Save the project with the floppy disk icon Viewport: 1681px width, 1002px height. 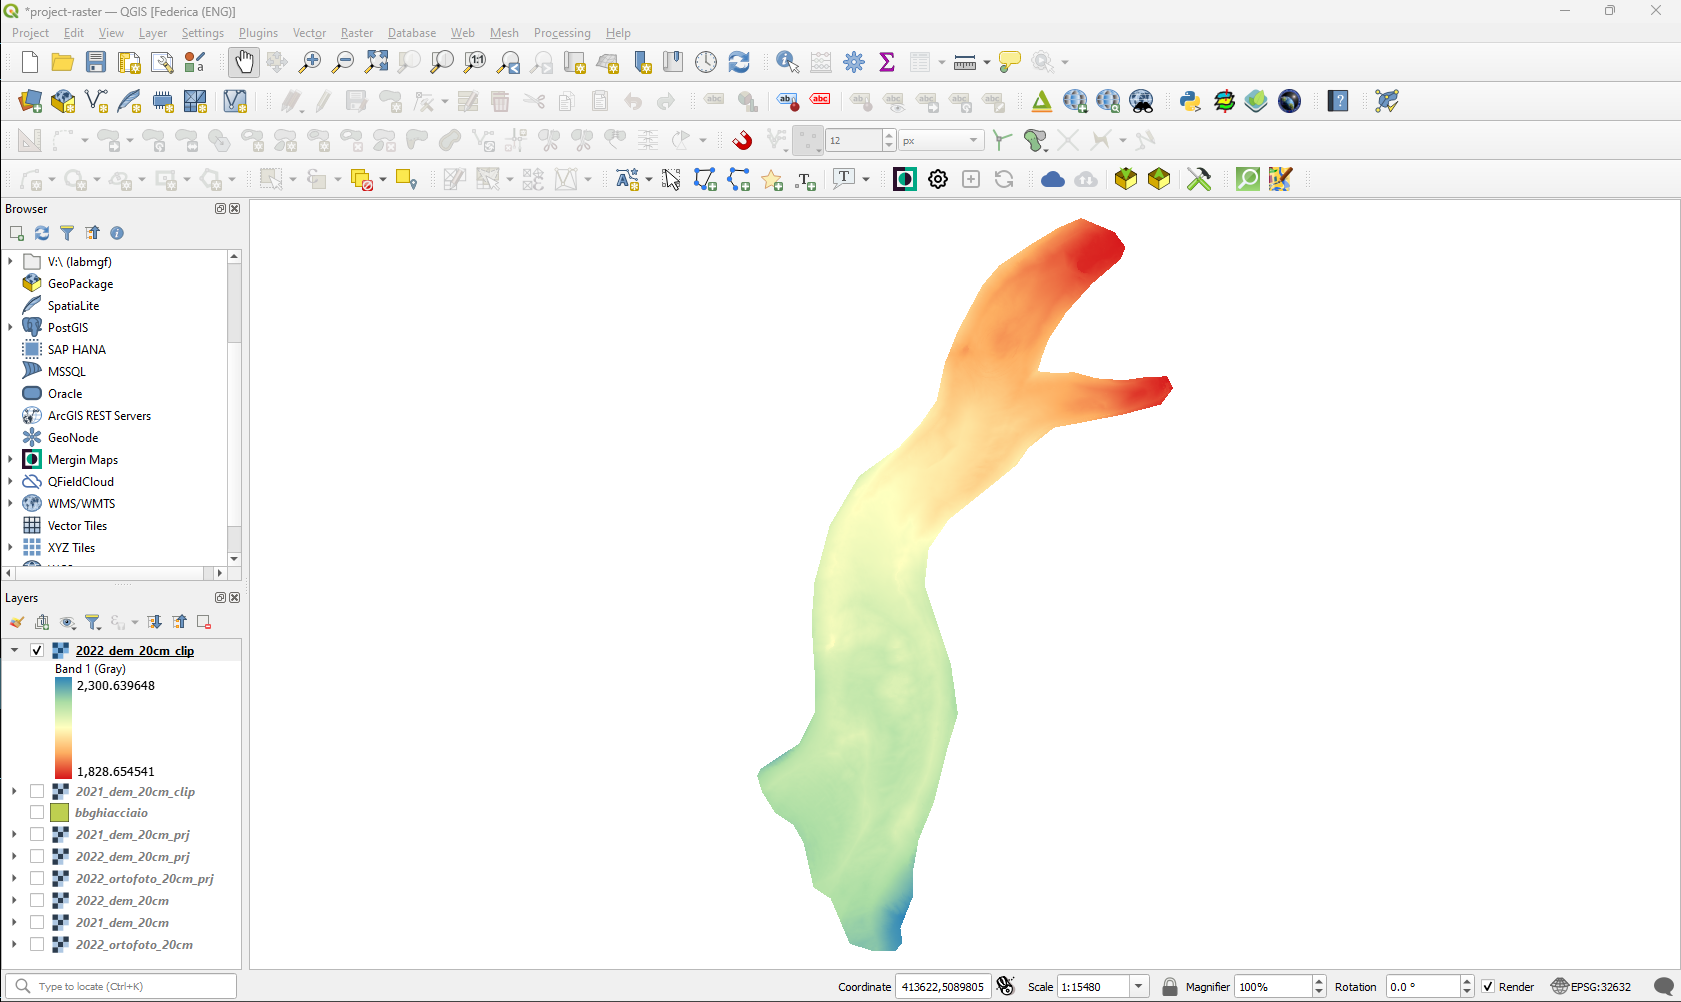pyautogui.click(x=96, y=62)
